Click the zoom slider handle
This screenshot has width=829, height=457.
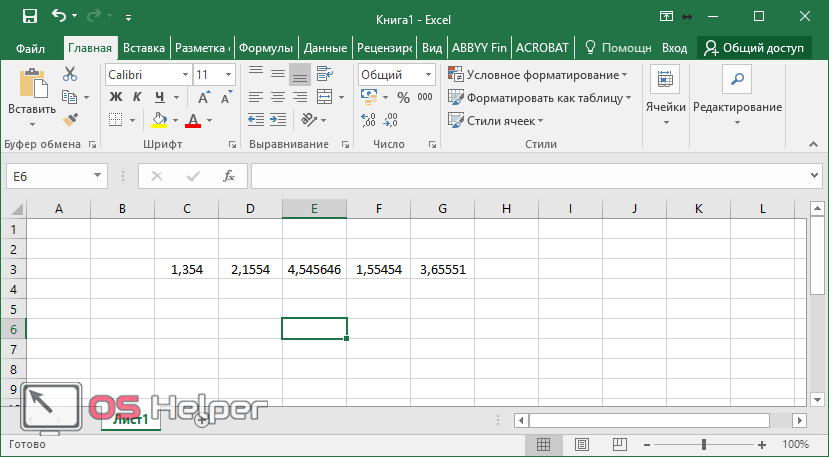point(704,444)
